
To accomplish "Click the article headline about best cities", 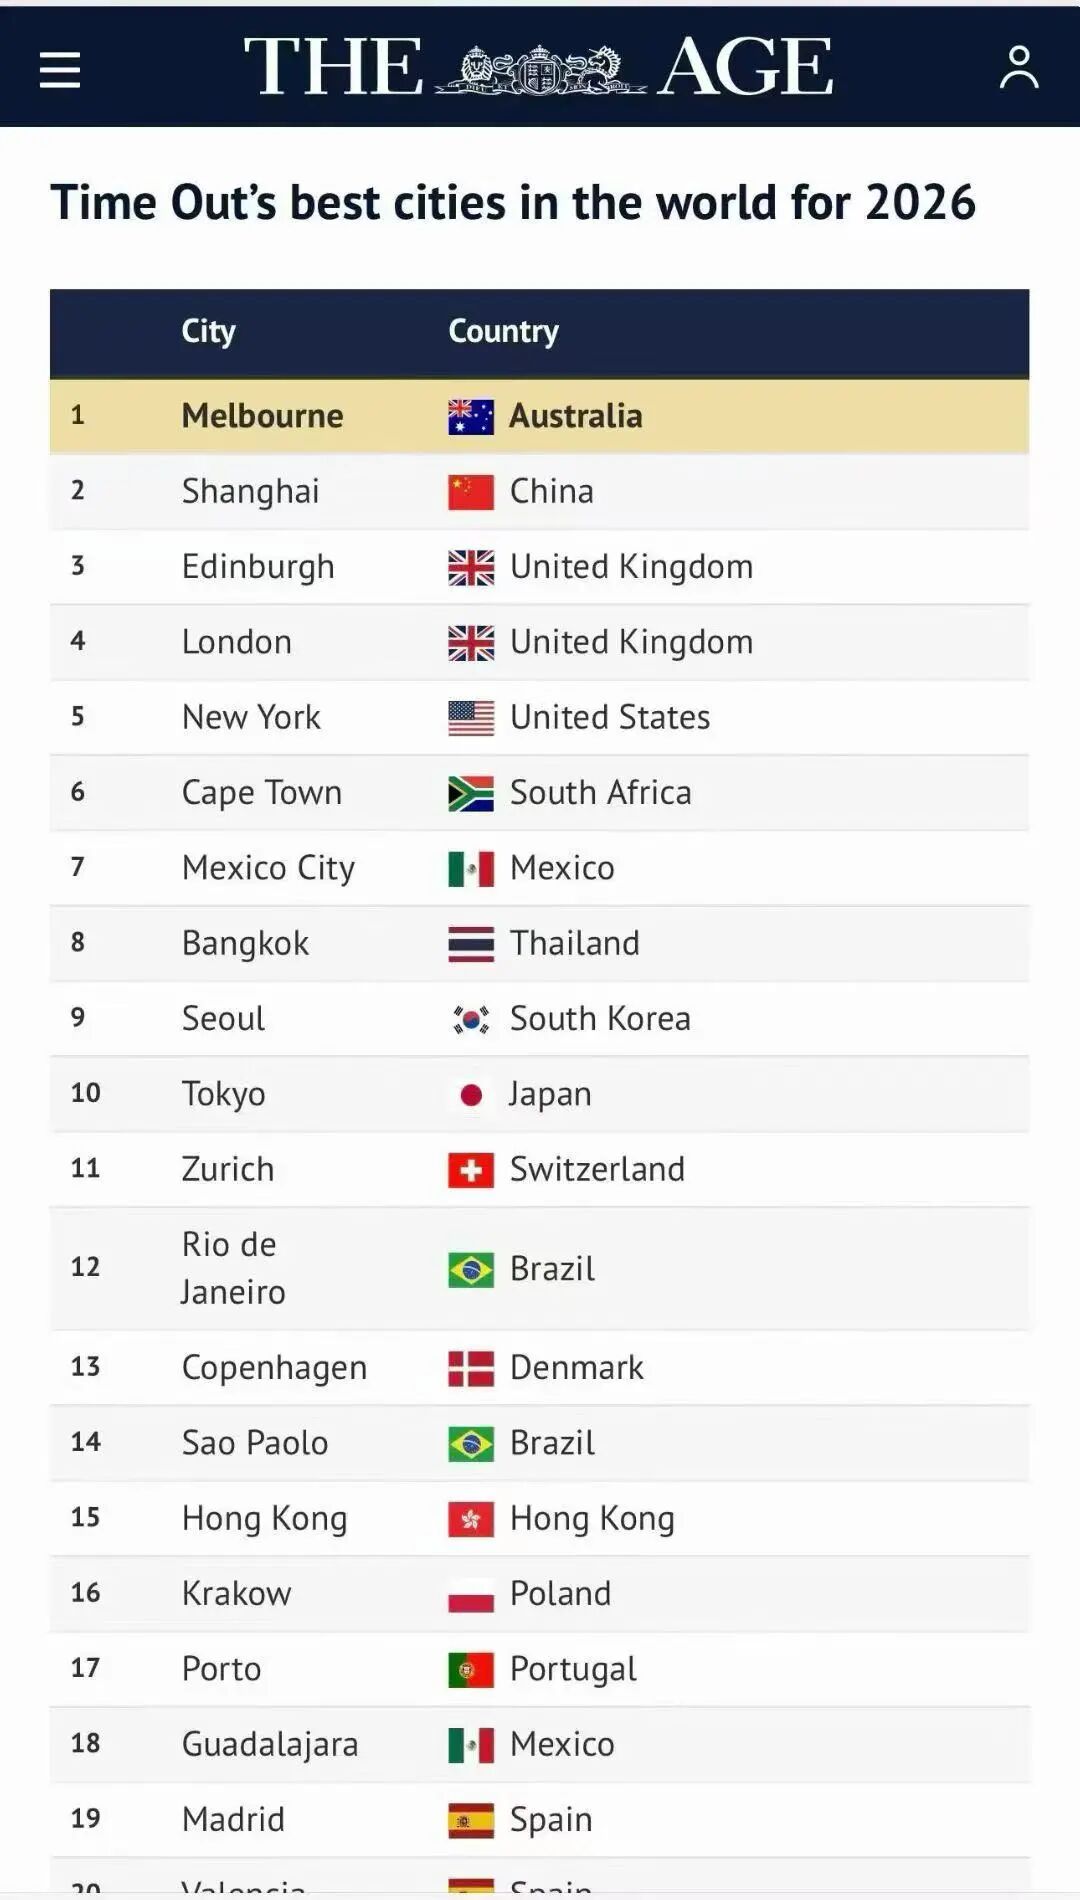I will click(512, 203).
